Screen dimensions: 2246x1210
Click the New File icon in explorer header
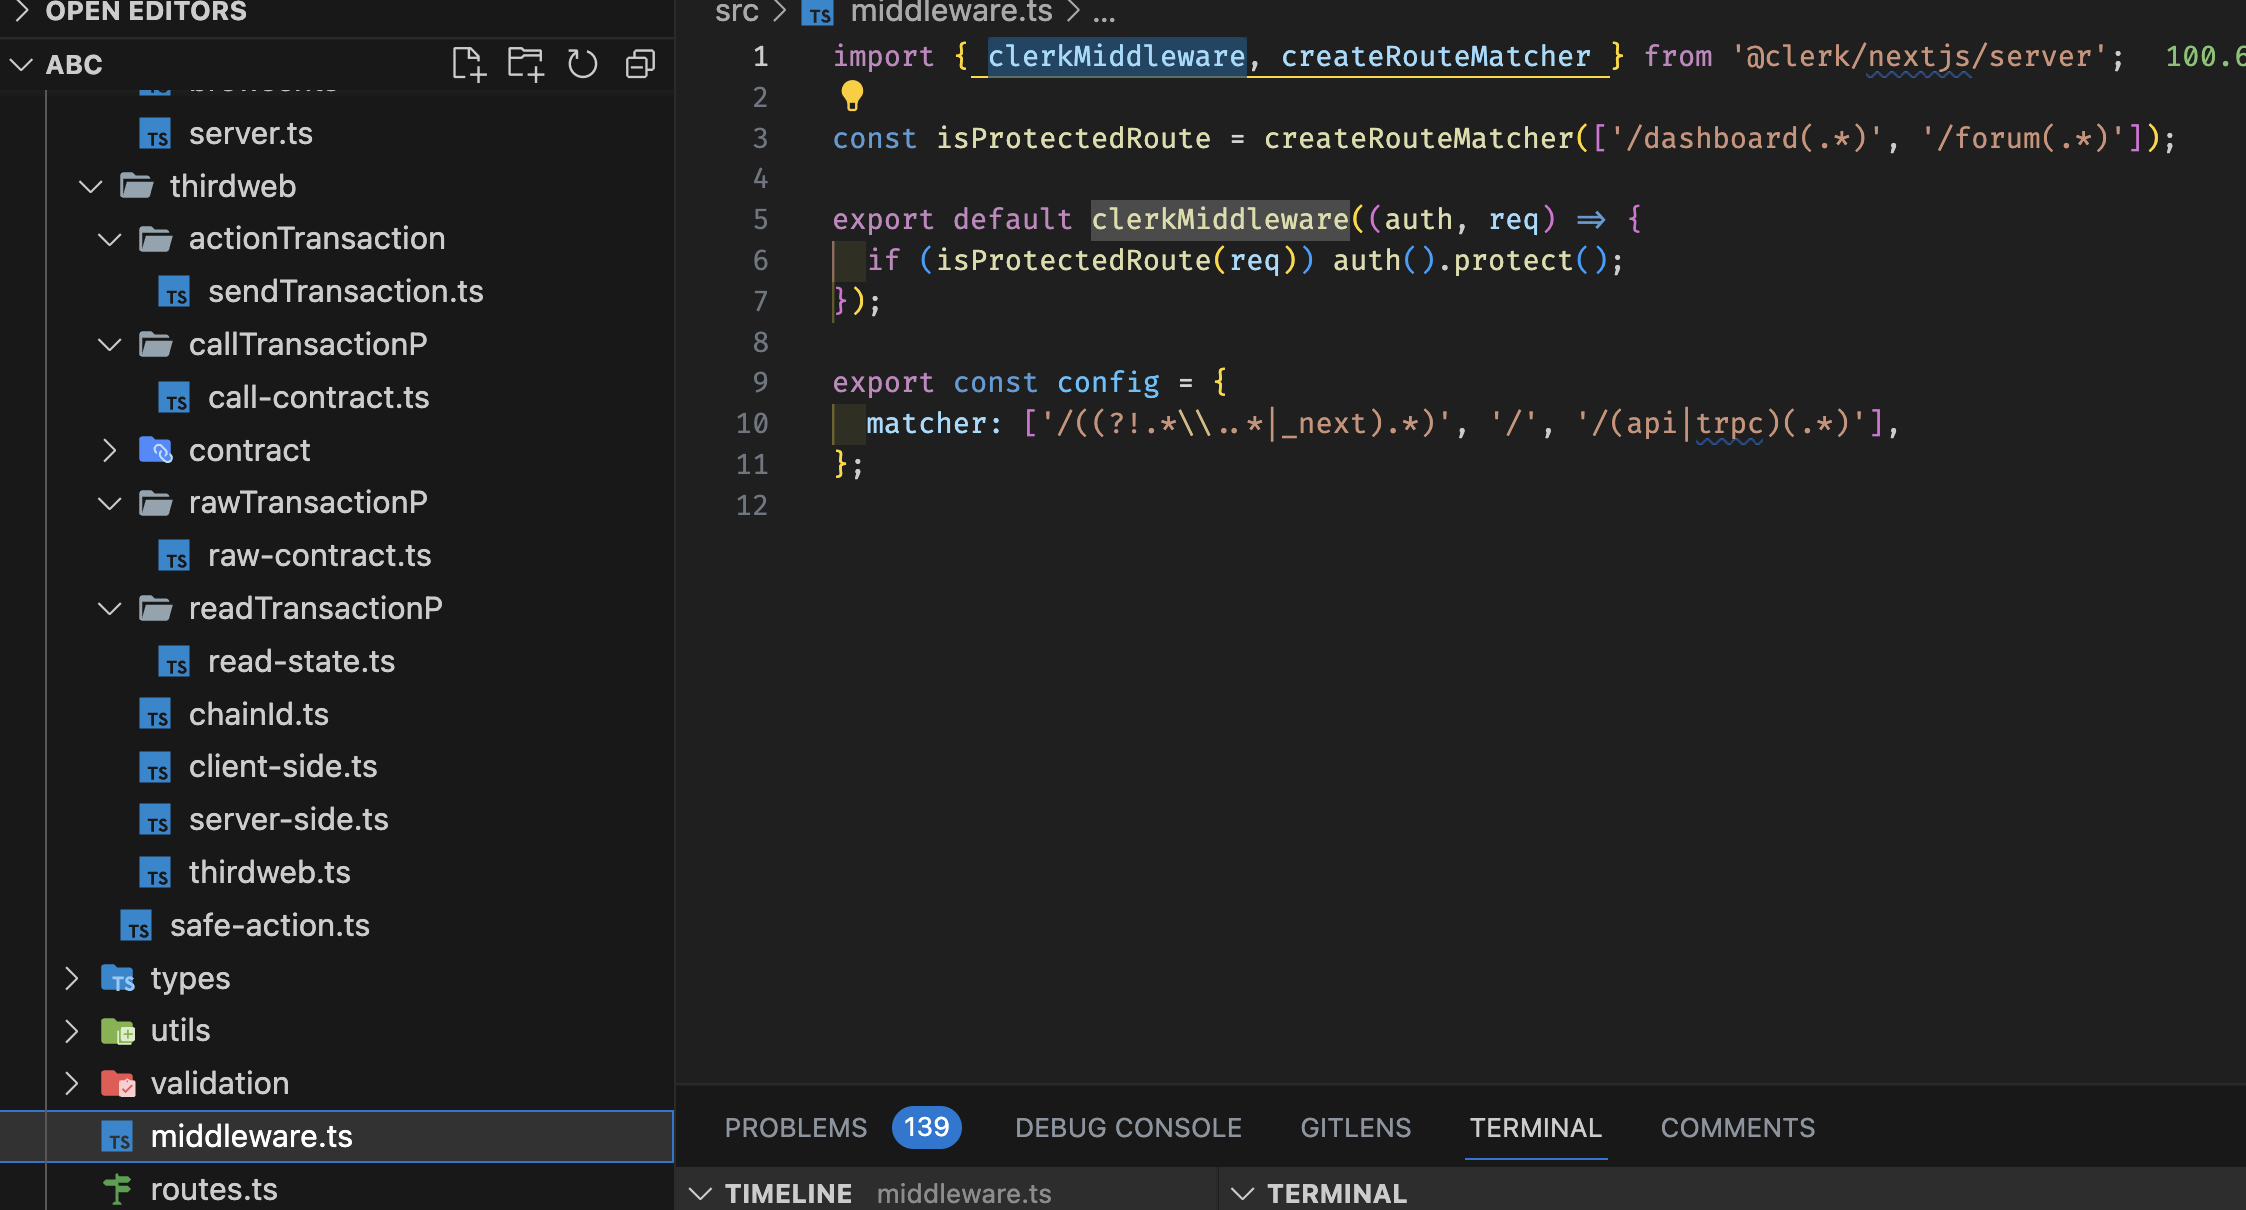click(x=467, y=65)
